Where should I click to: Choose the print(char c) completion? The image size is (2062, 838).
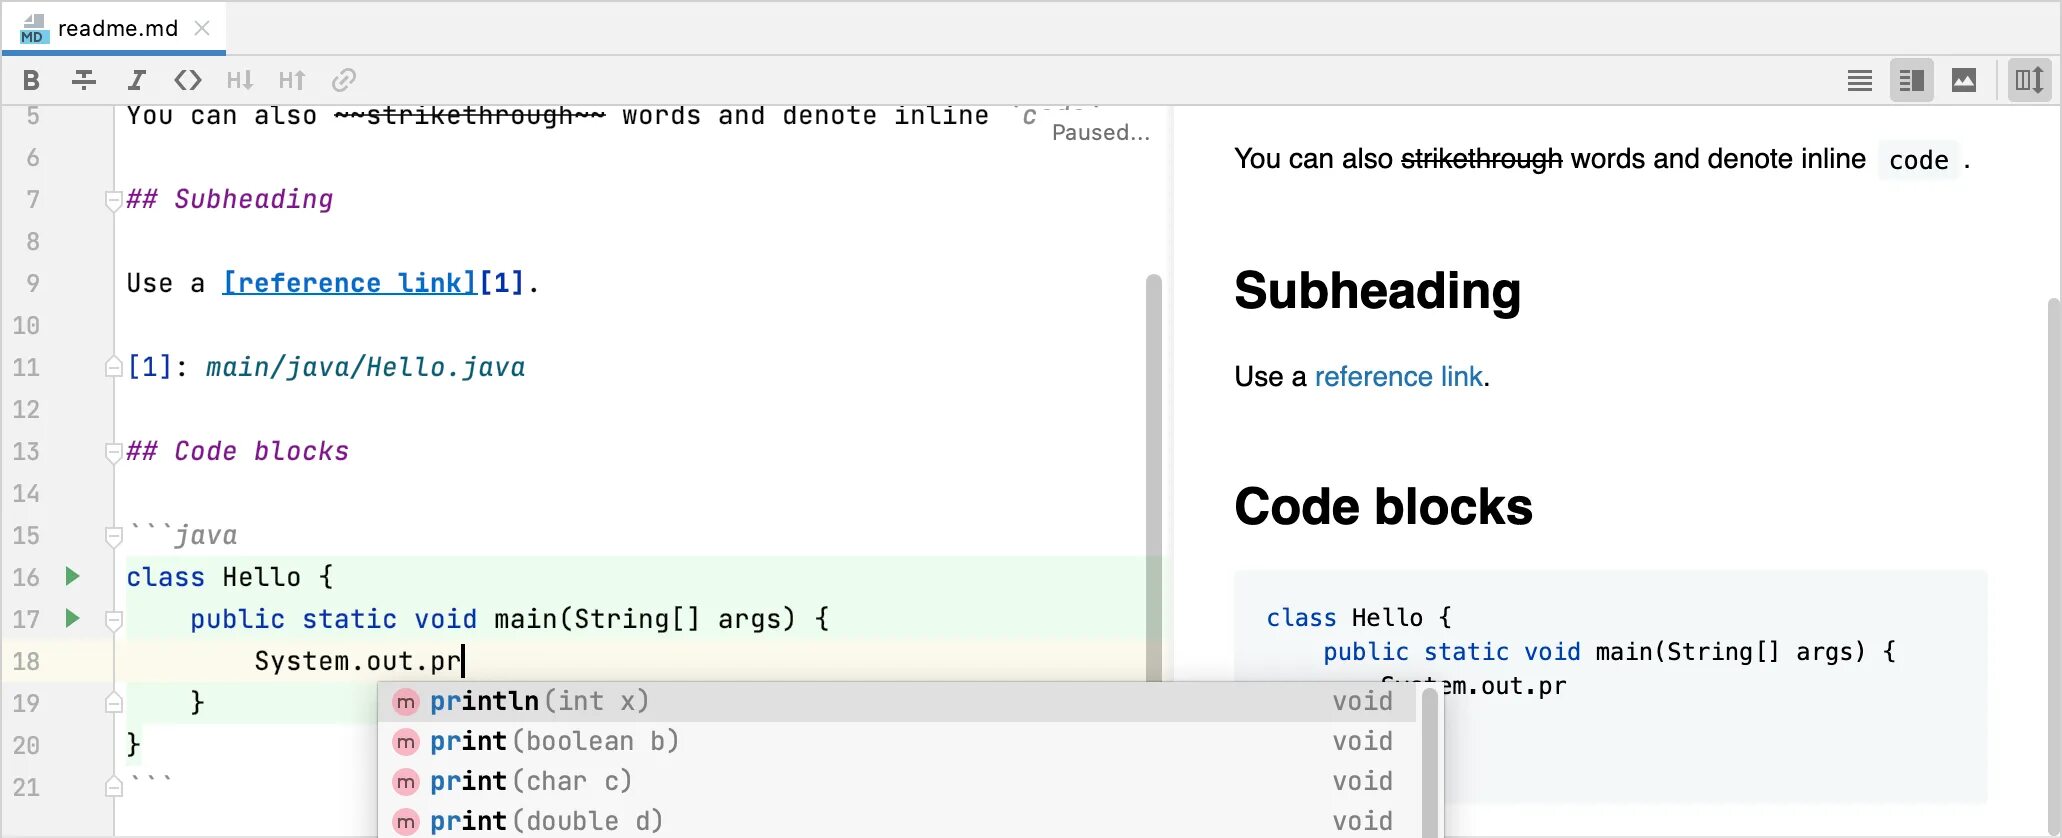coord(897,782)
